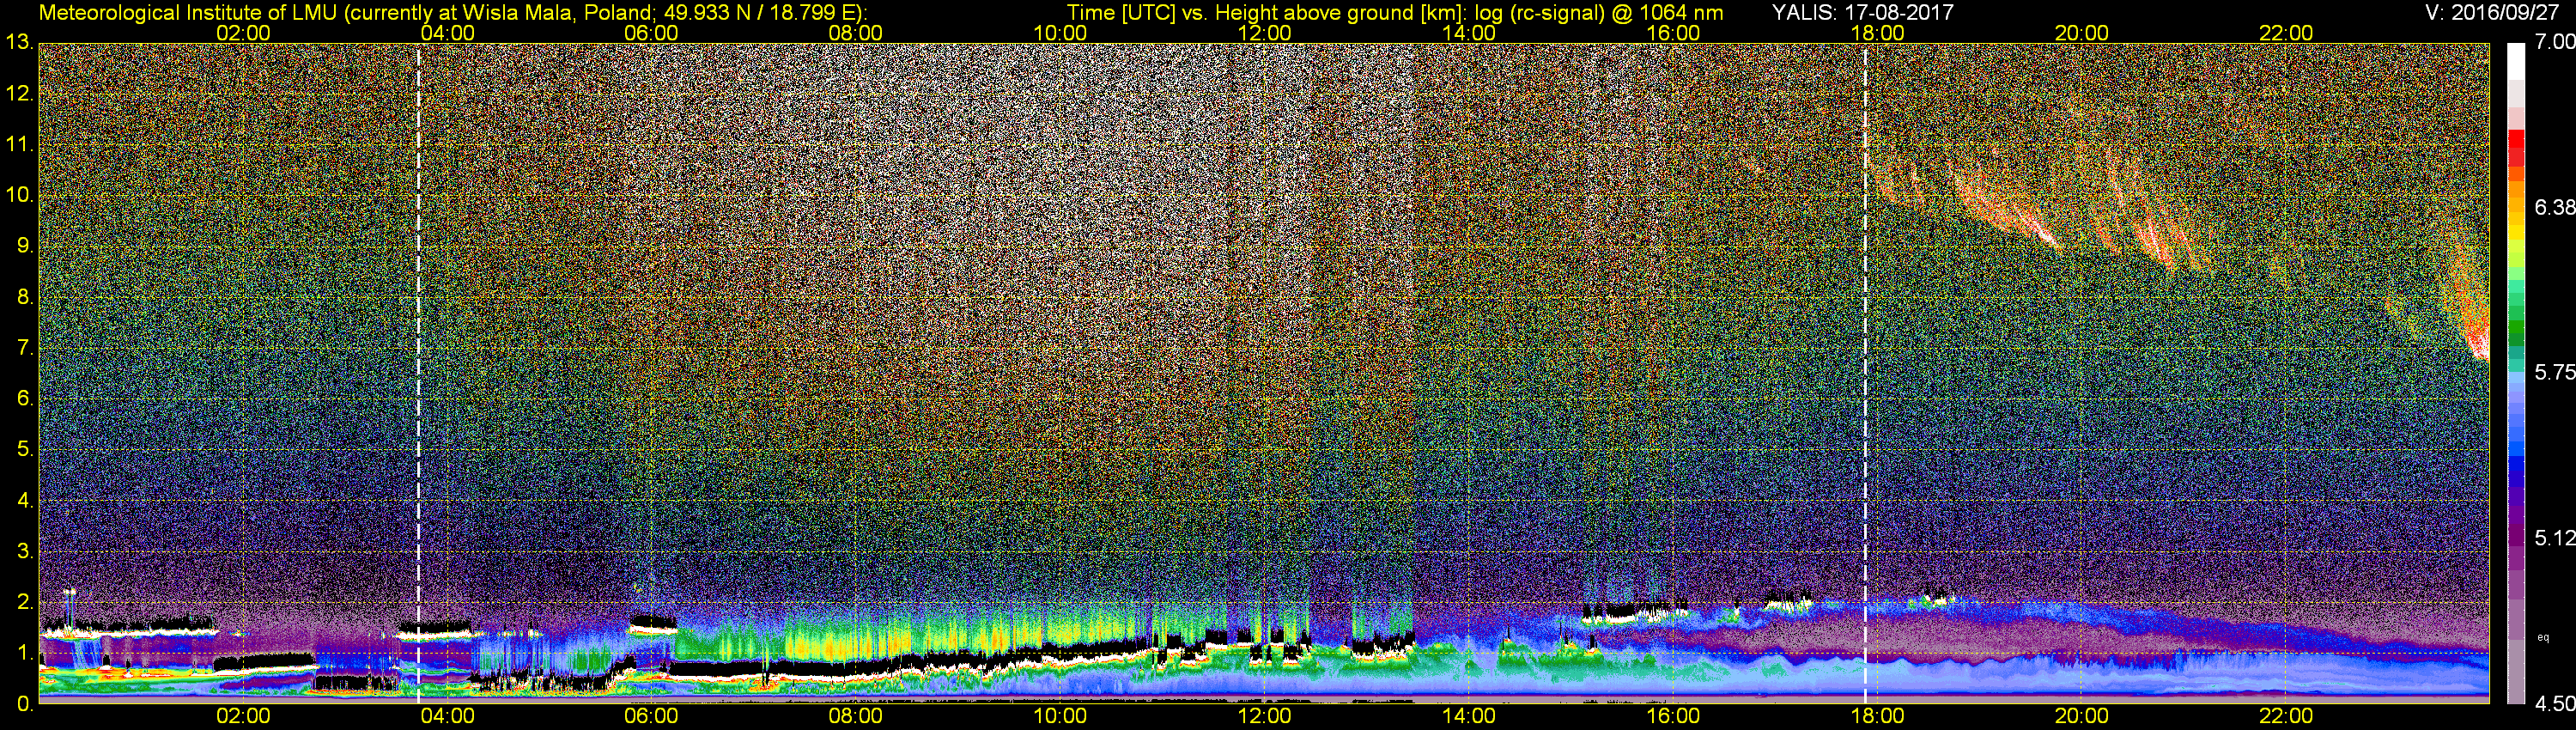Click the 04:00 label on the top time axis
This screenshot has height=730, width=2576.
click(447, 33)
